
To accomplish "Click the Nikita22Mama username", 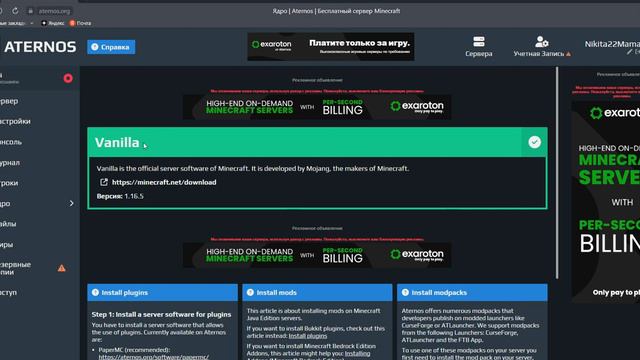I will pyautogui.click(x=612, y=44).
